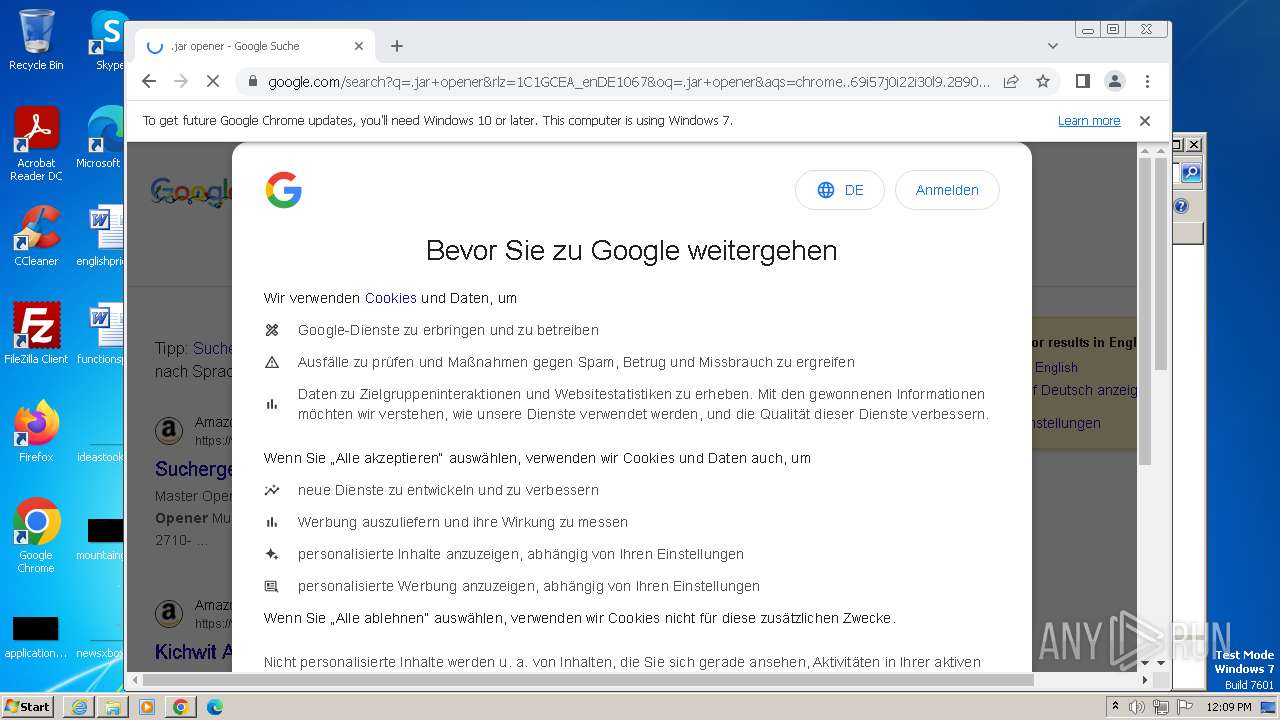Open the Cookies link in consent dialog
The height and width of the screenshot is (720, 1280).
[x=391, y=298]
